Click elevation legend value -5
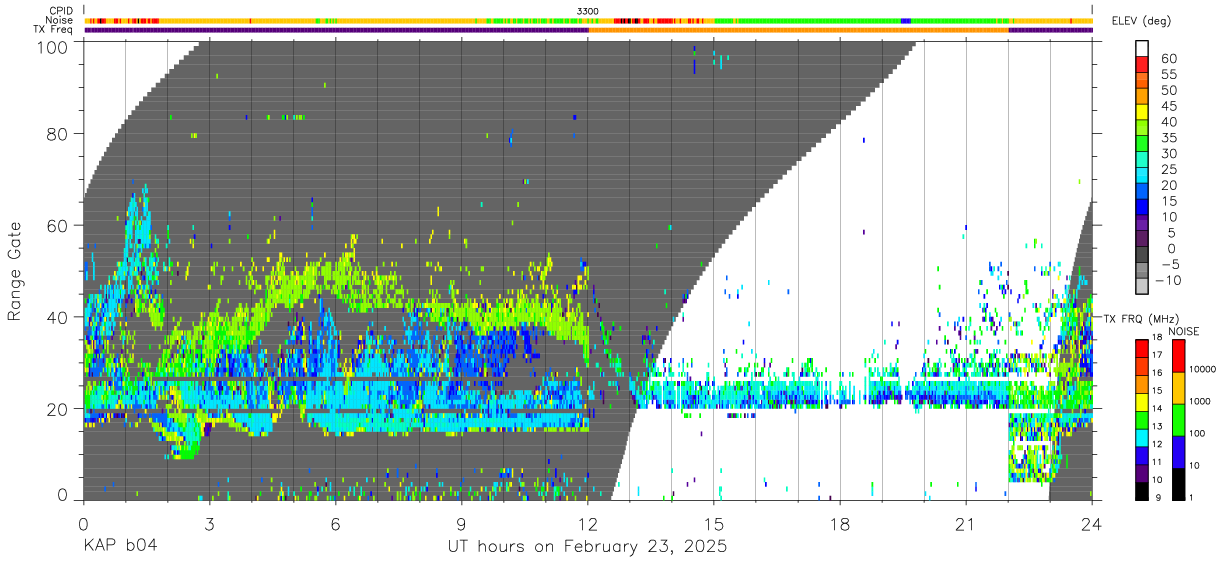This screenshot has height=567, width=1228. tap(1169, 264)
